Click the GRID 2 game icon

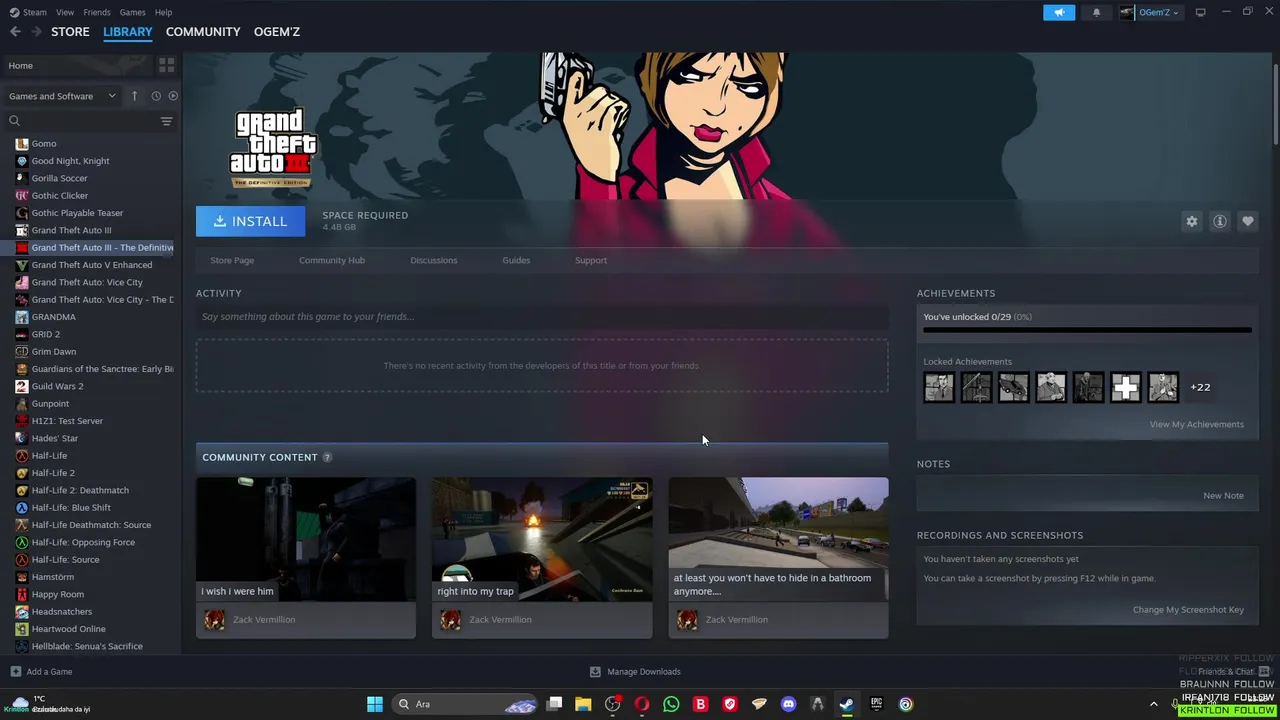pyautogui.click(x=22, y=334)
